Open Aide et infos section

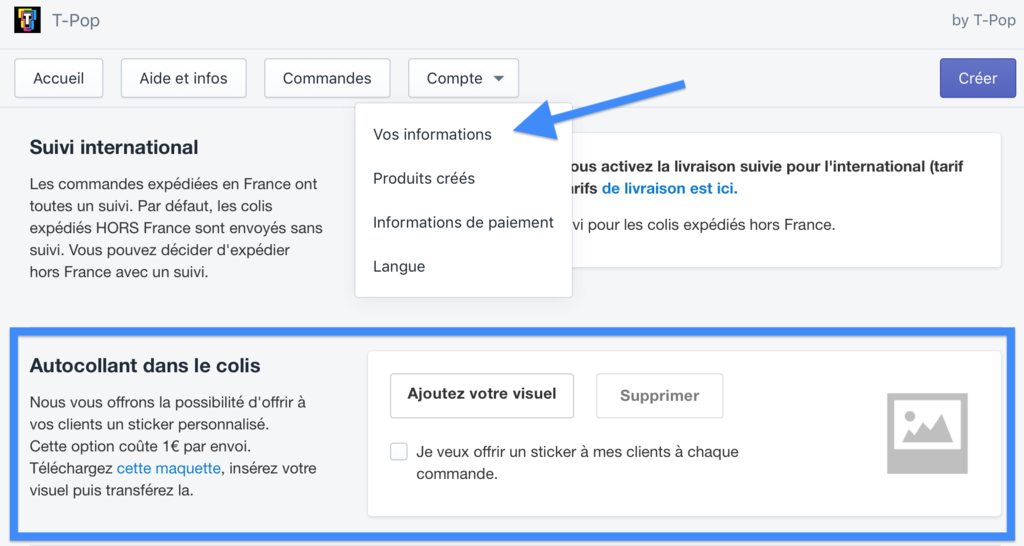pyautogui.click(x=183, y=78)
